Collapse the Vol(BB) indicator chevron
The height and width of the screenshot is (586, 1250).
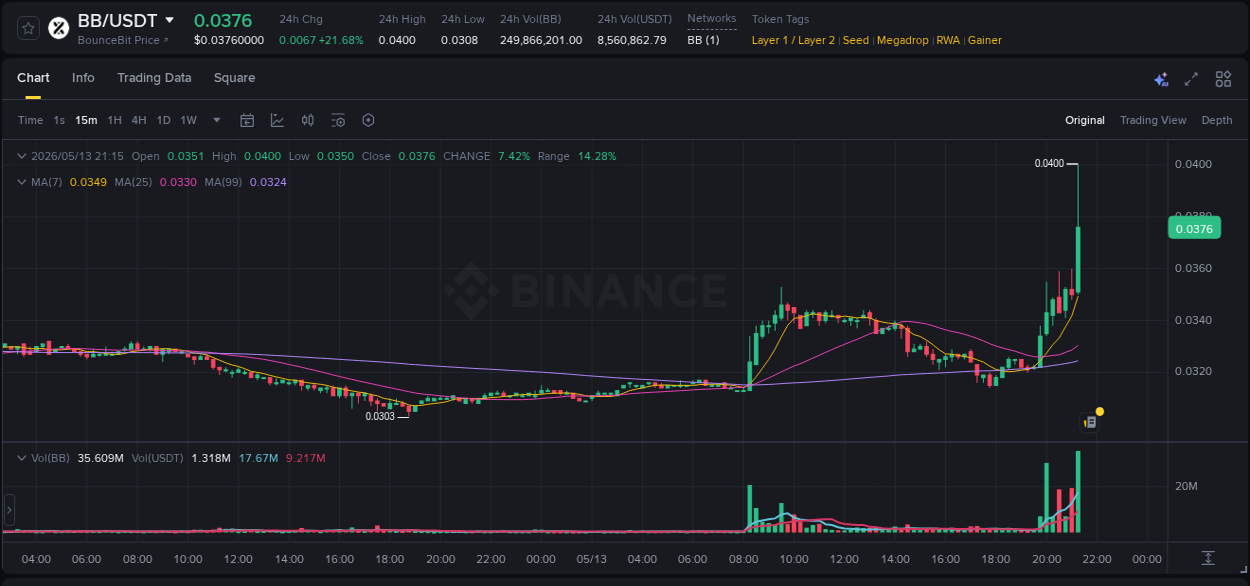(22, 458)
